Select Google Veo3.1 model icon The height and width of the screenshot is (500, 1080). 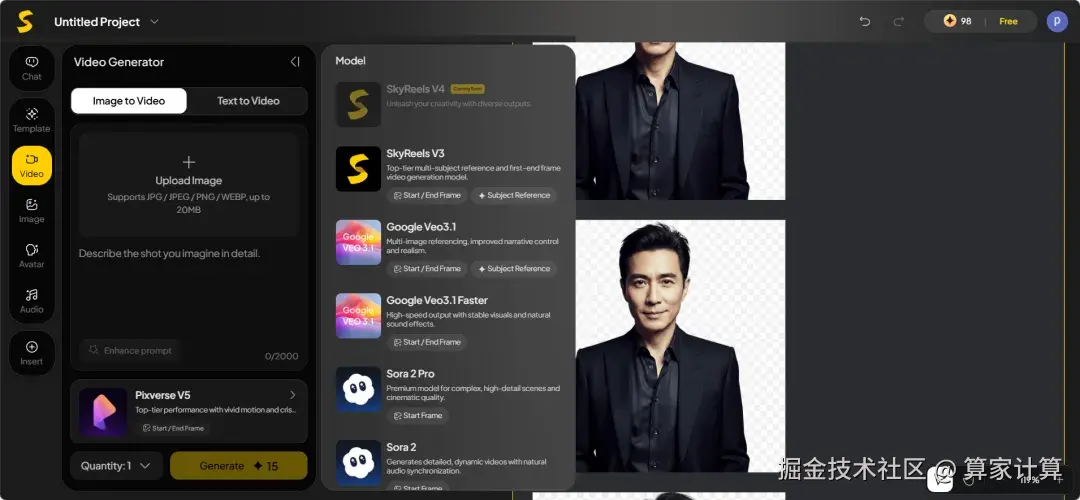(358, 242)
